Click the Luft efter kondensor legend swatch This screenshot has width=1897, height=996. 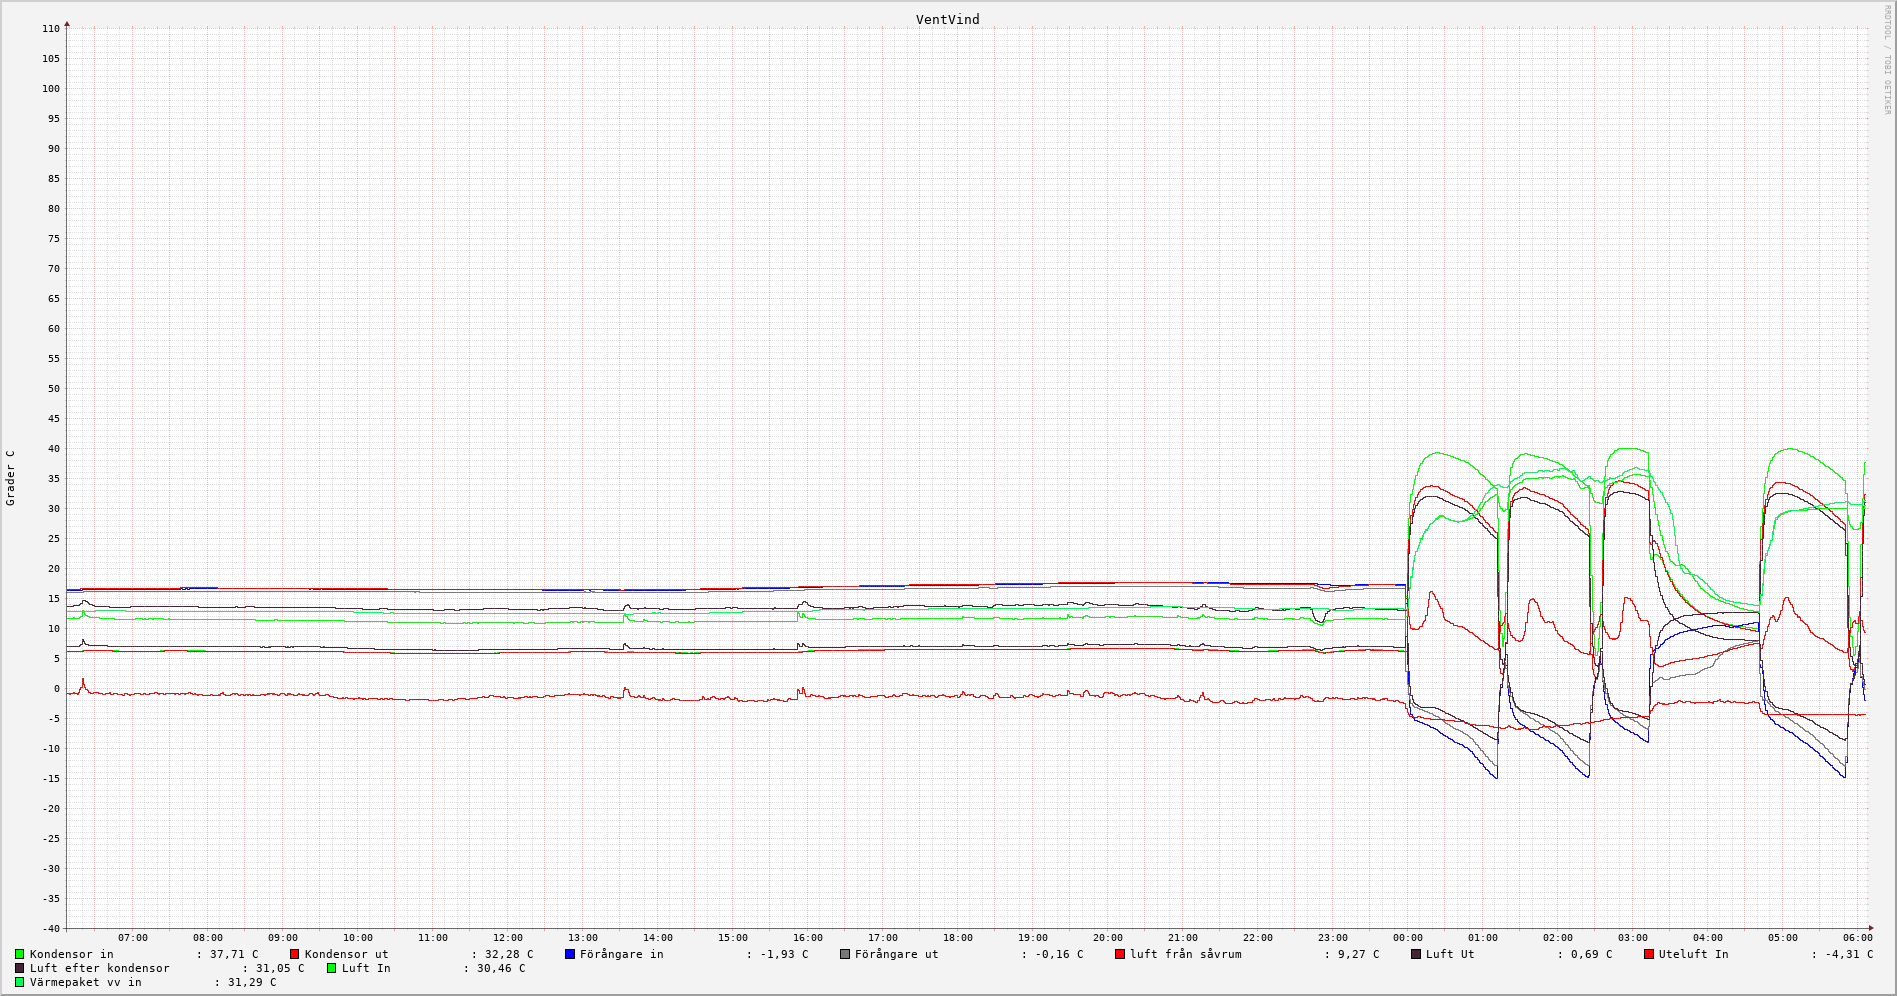pyautogui.click(x=19, y=968)
